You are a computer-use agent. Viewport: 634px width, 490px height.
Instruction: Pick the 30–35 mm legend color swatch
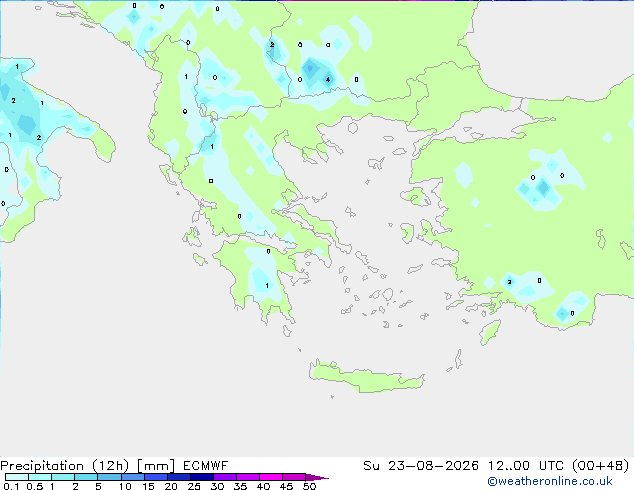click(x=225, y=477)
